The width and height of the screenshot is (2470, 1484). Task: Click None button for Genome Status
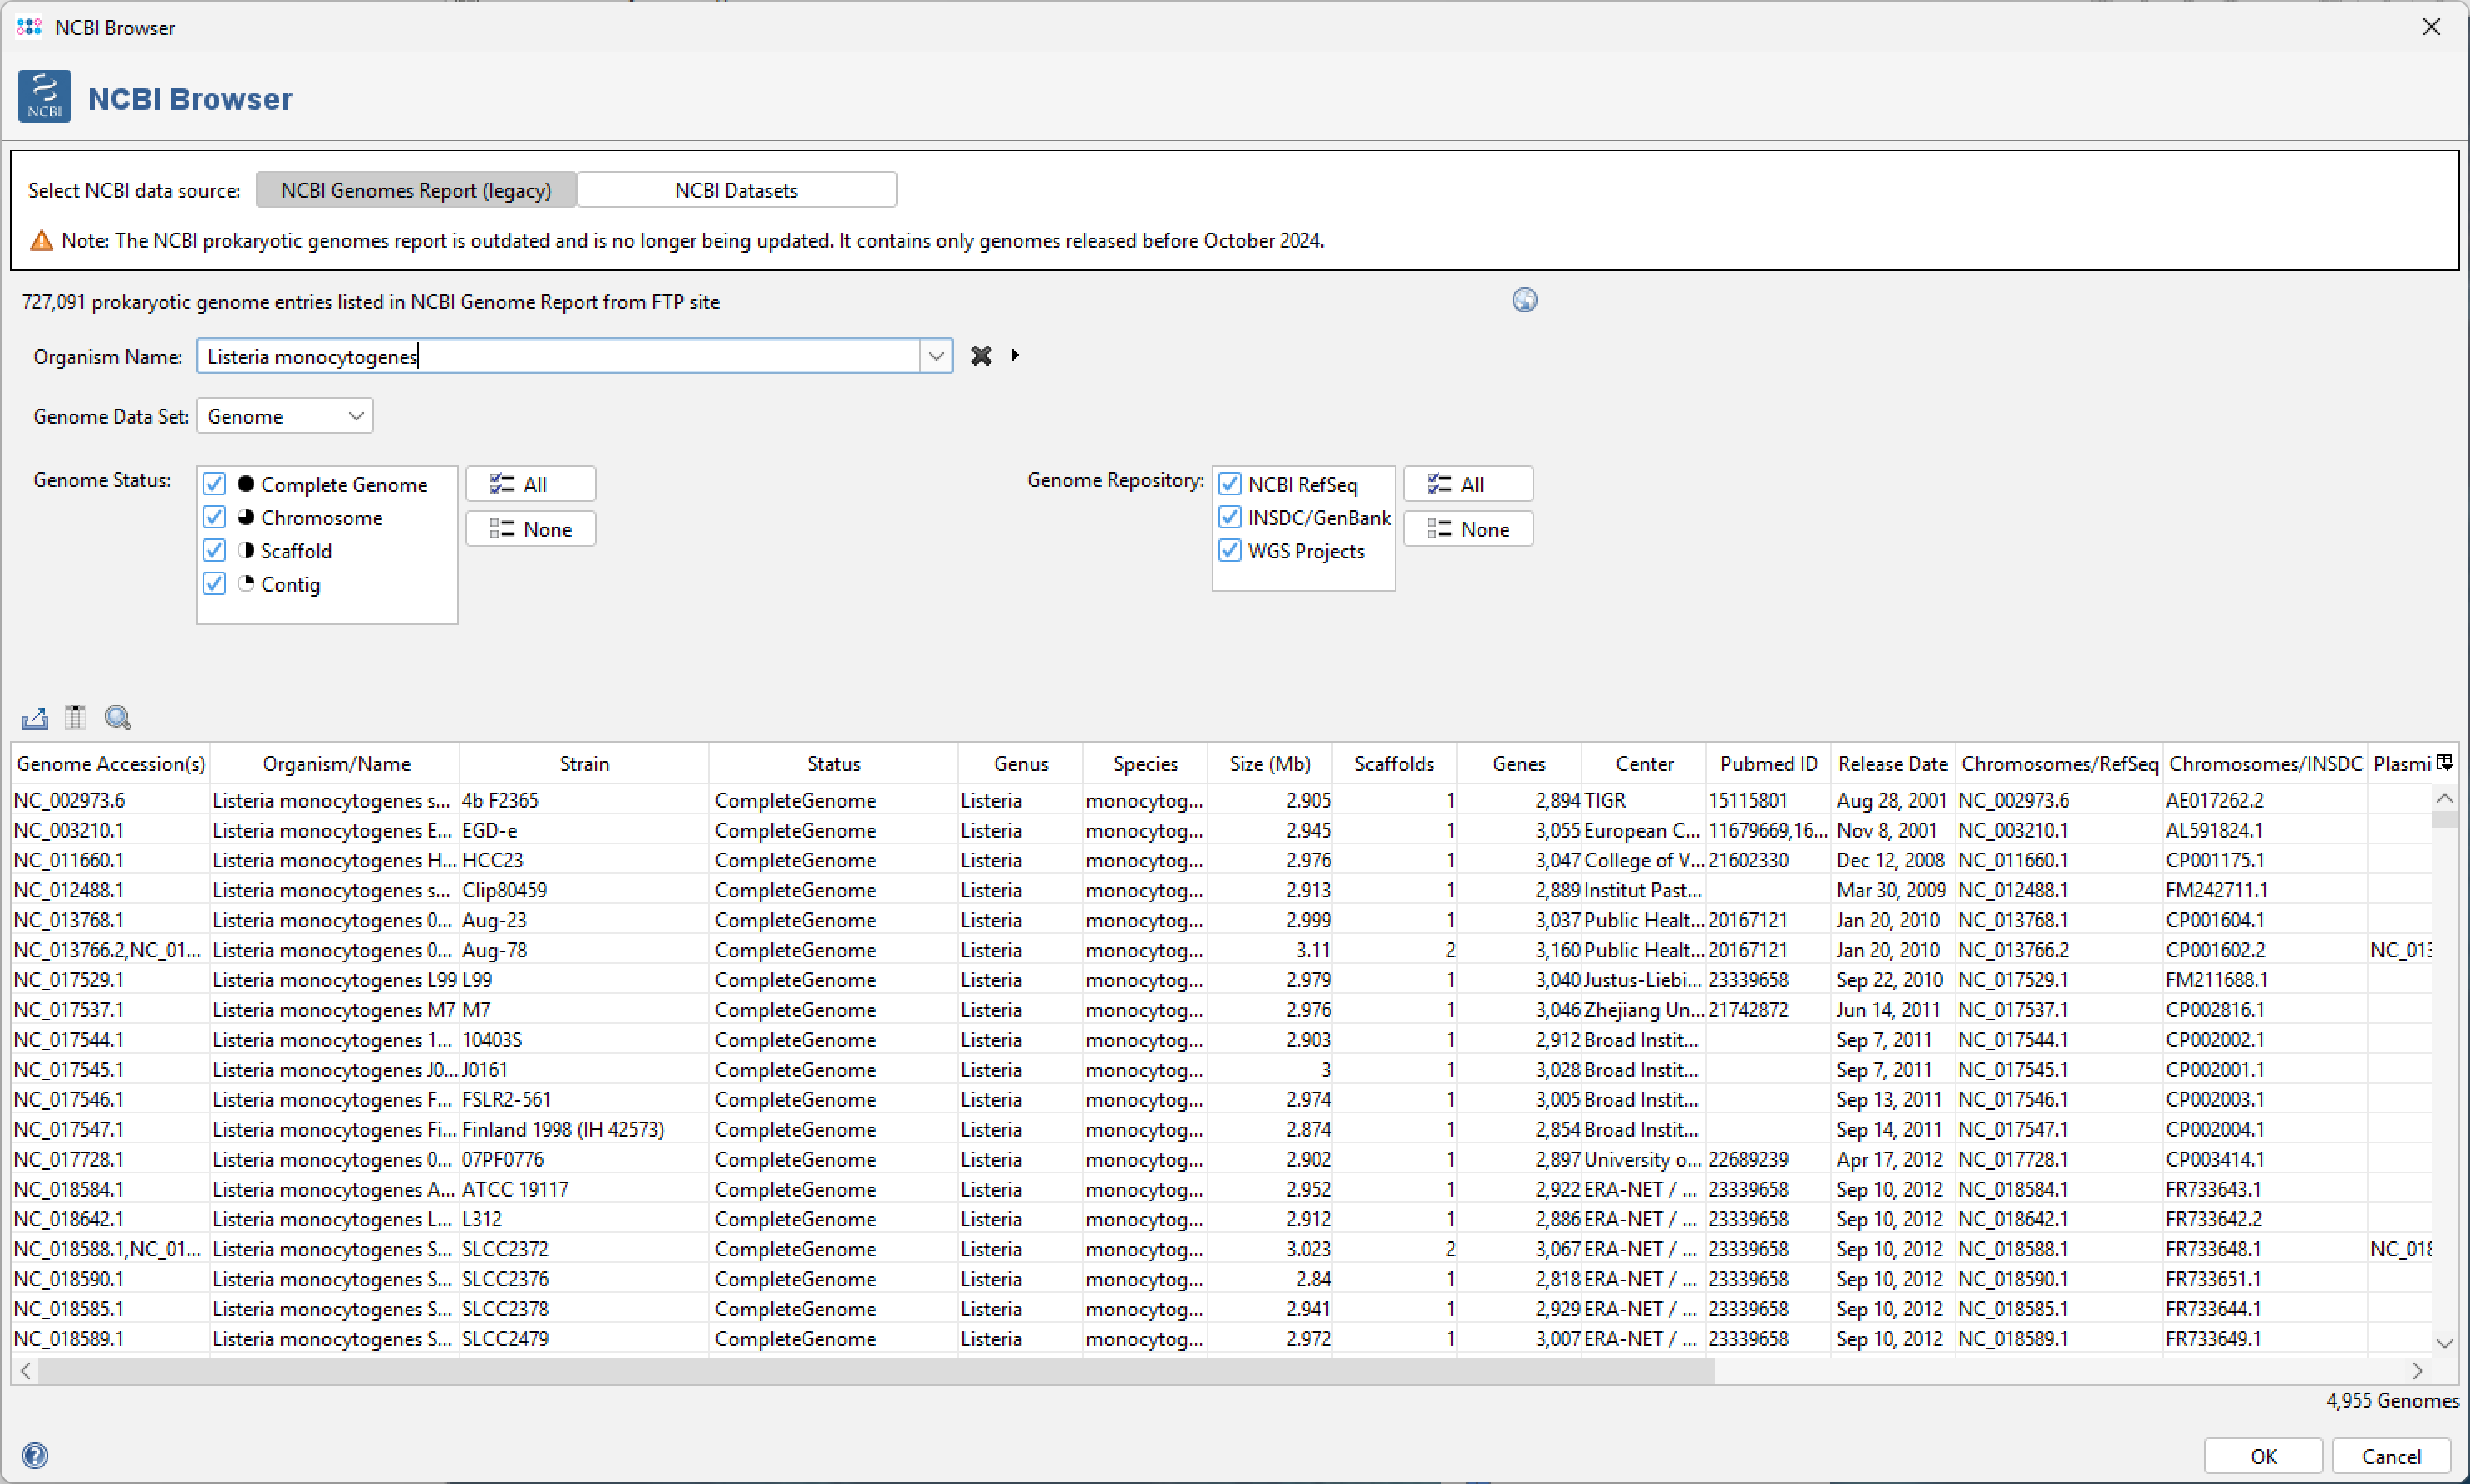click(530, 529)
